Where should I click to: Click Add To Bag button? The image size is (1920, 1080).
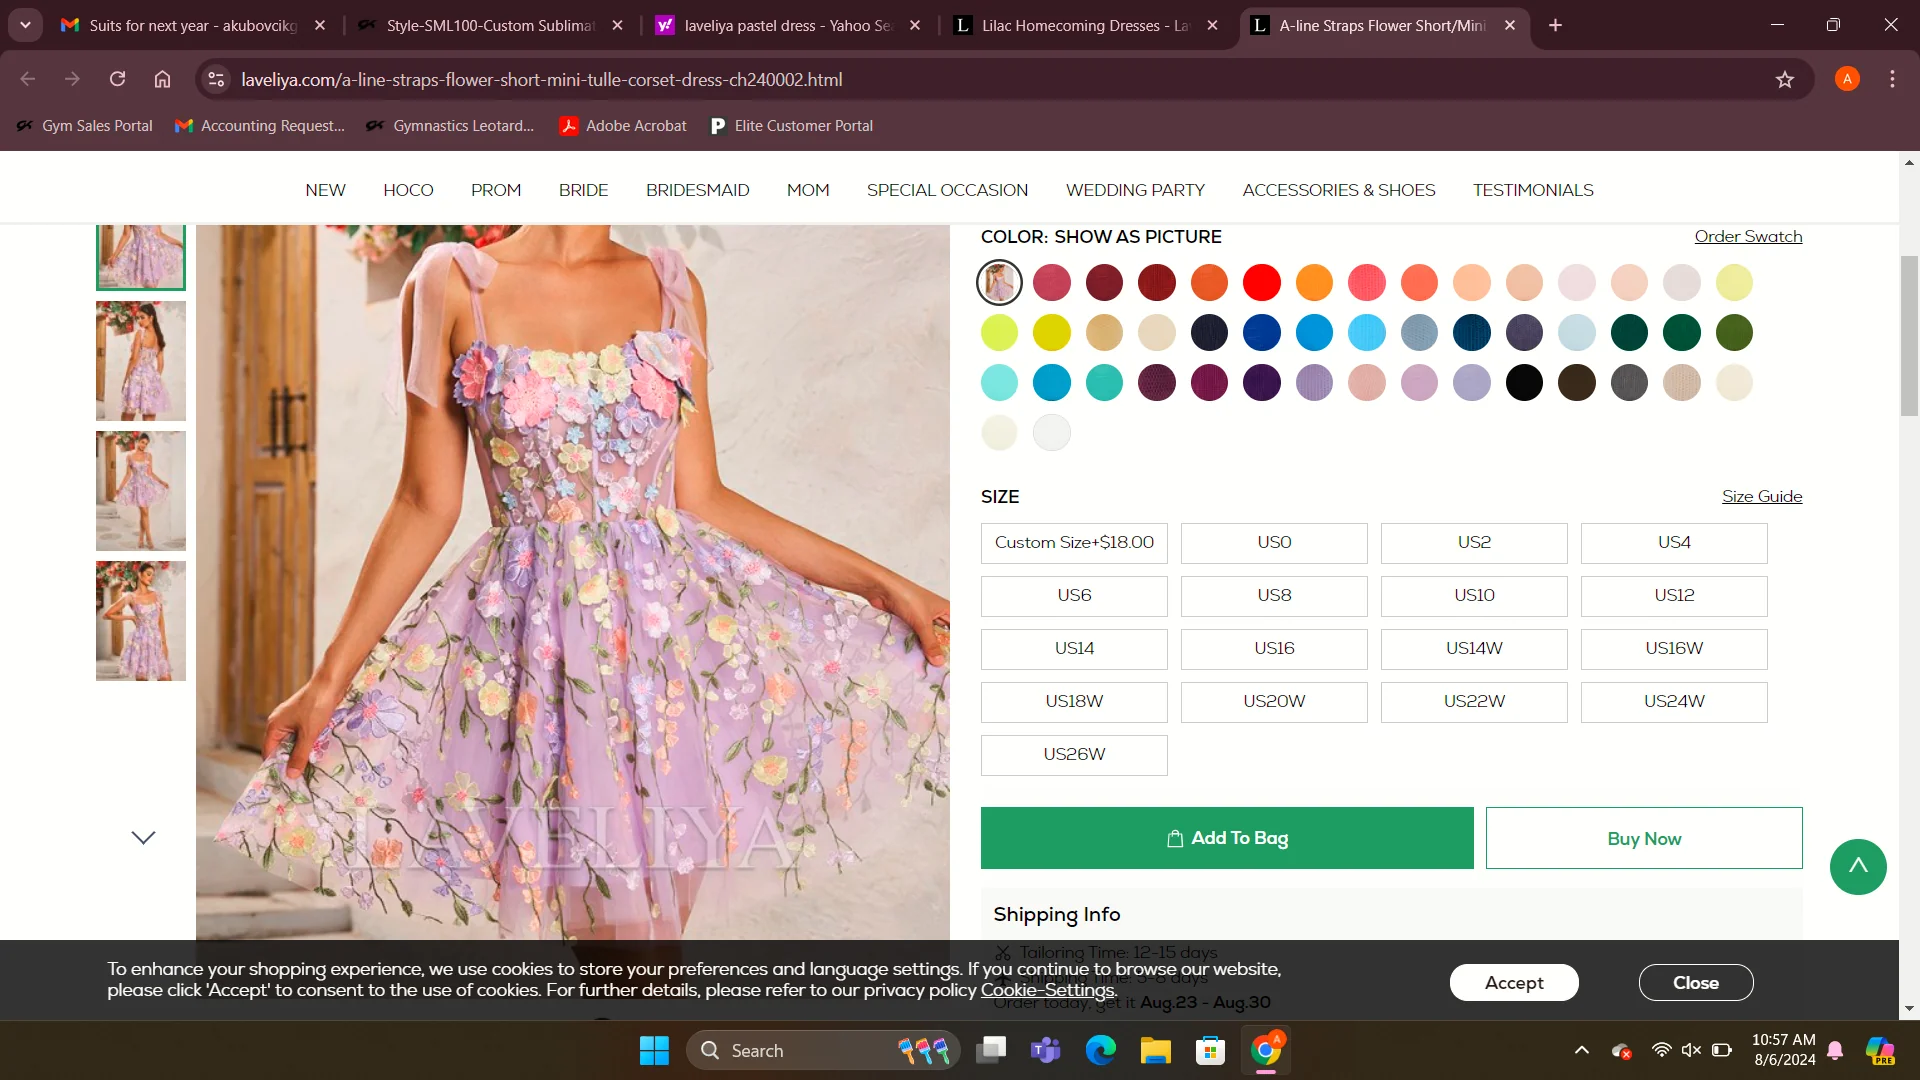coord(1227,838)
